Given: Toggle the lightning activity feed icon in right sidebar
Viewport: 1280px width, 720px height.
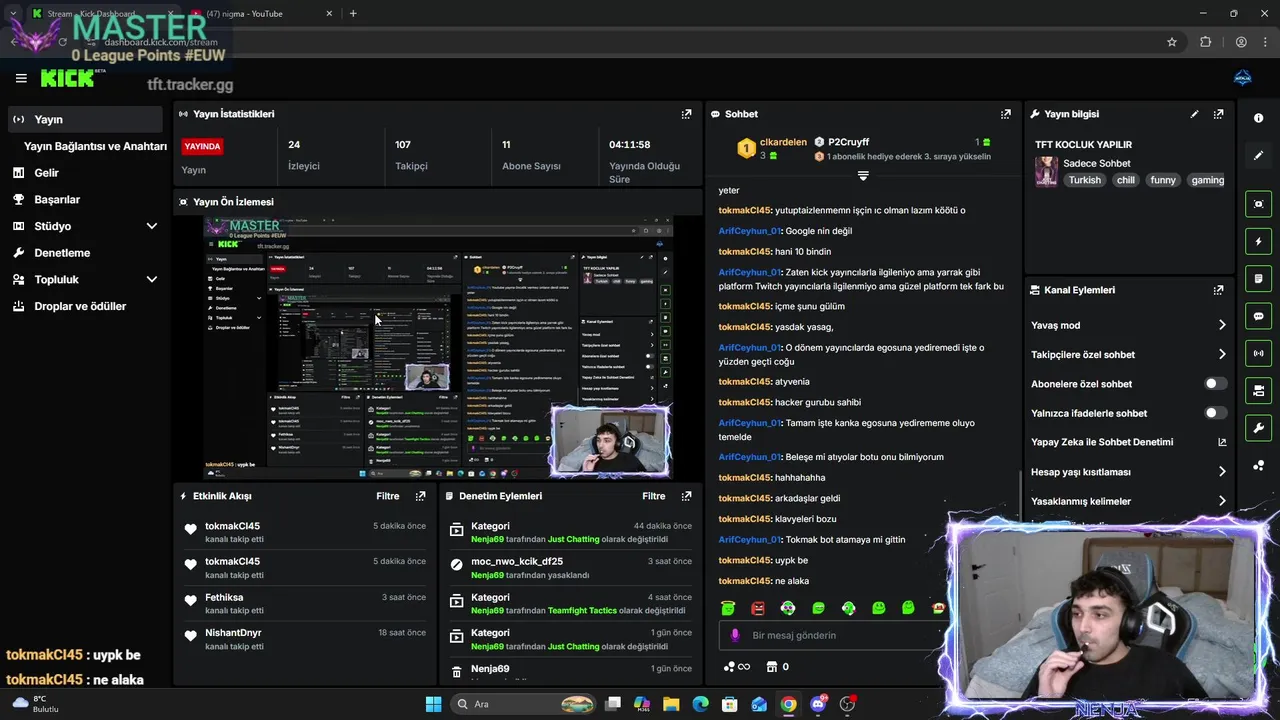Looking at the screenshot, I should 1258,241.
